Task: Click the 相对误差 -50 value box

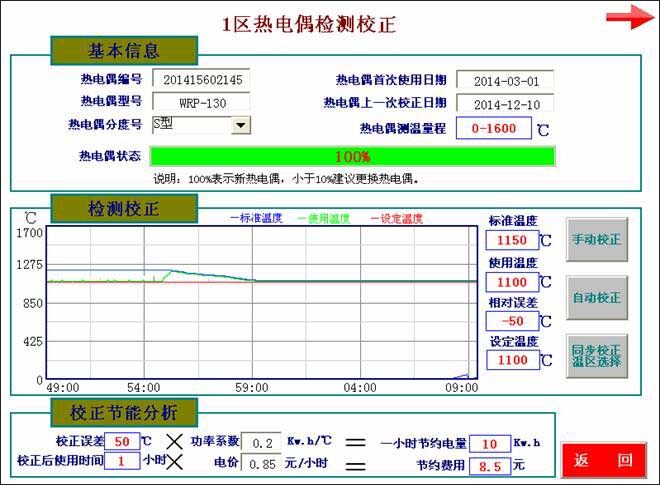Action: click(512, 321)
